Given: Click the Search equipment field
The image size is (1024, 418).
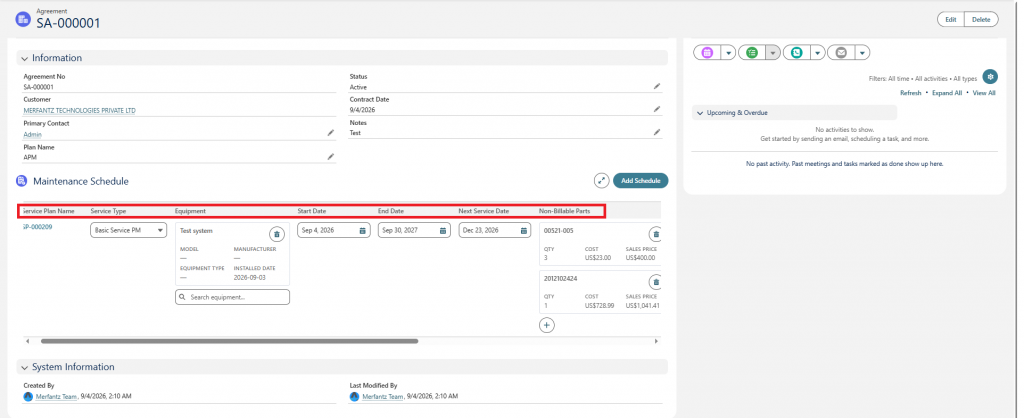Looking at the screenshot, I should (232, 297).
